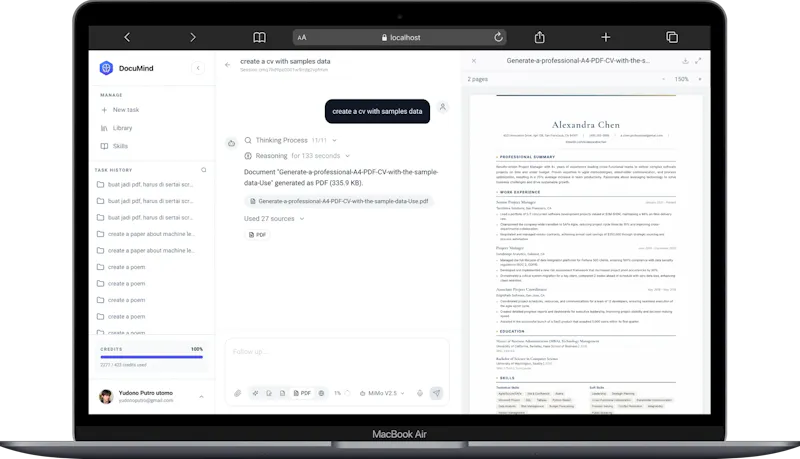Open the browser bookmarks book icon
Image resolution: width=800 pixels, height=459 pixels.
(259, 37)
